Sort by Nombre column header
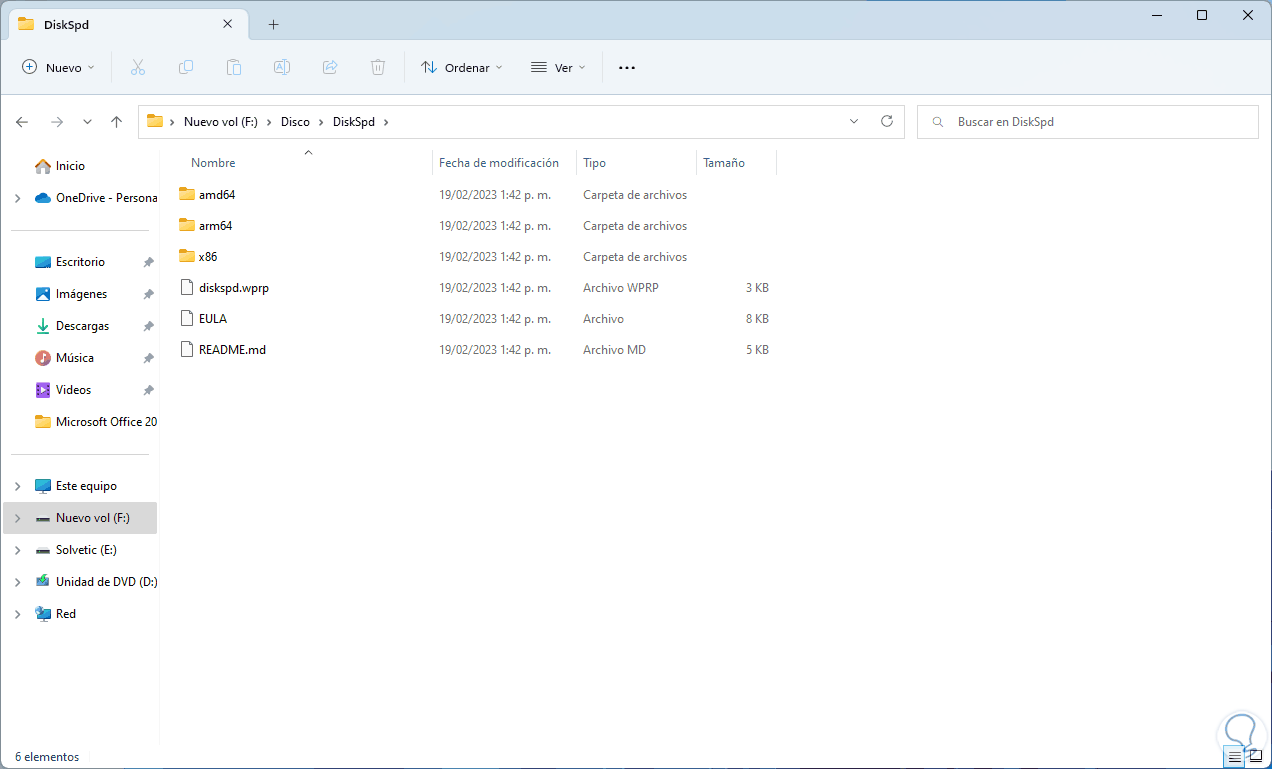Screen dimensions: 1272x769 [x=213, y=163]
